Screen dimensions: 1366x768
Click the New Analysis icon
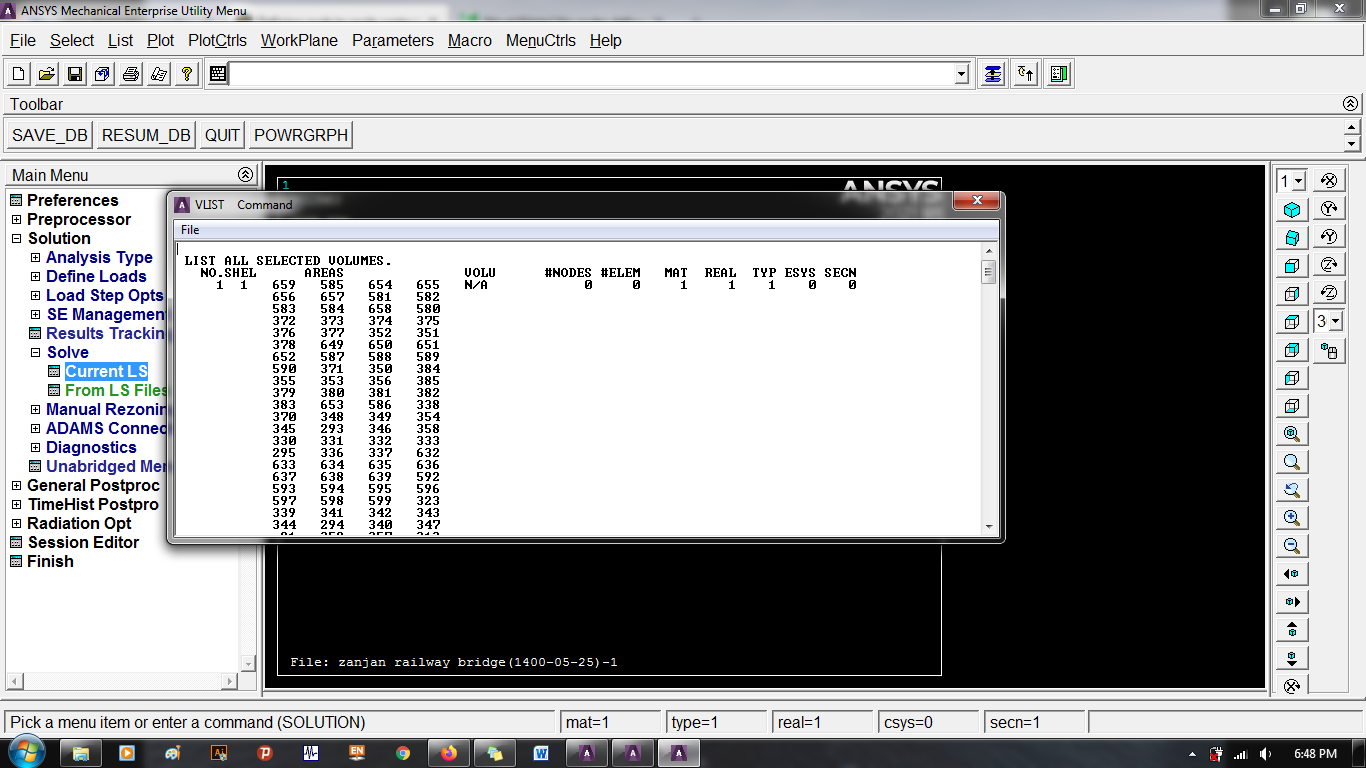click(19, 74)
